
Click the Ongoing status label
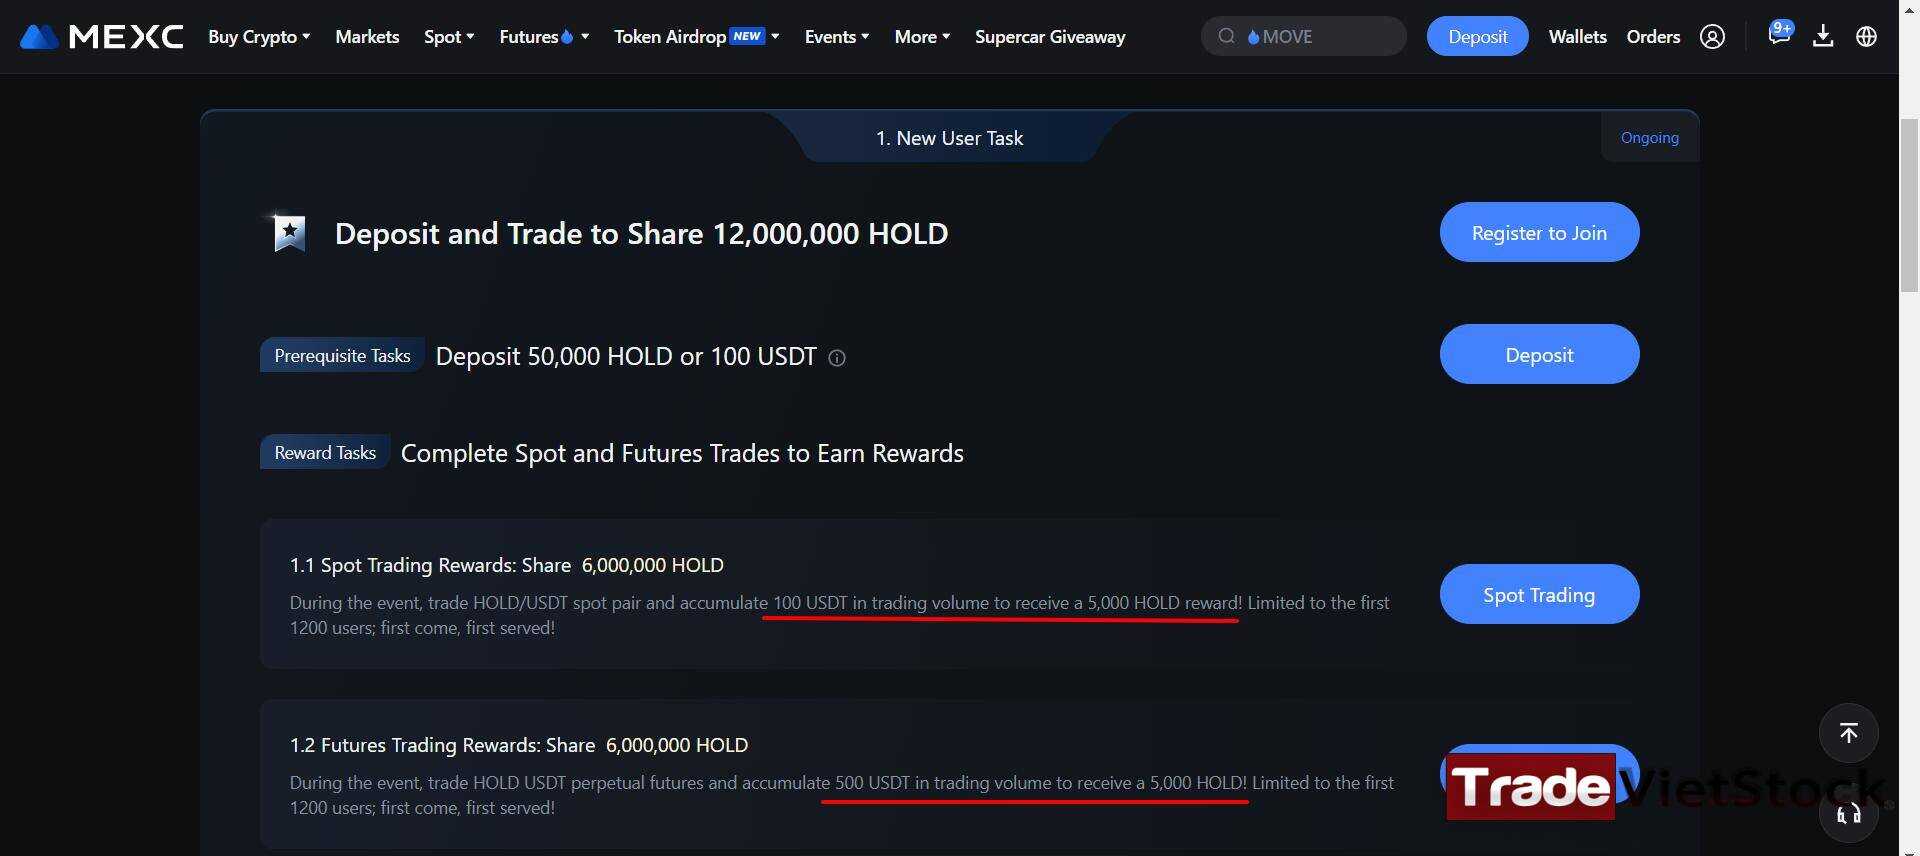click(x=1649, y=138)
